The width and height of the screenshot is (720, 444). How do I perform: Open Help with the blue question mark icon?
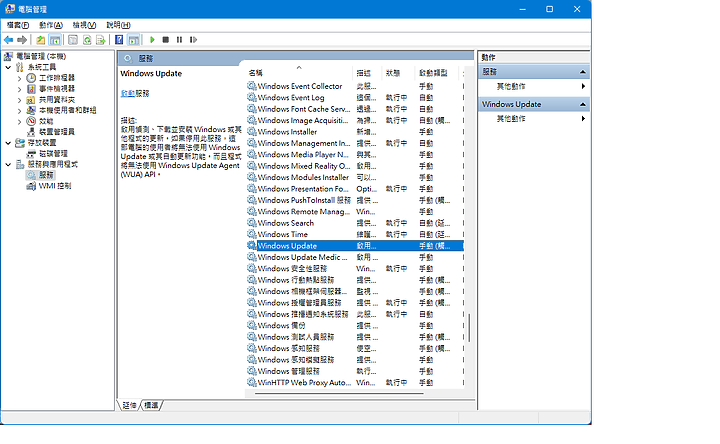click(119, 40)
